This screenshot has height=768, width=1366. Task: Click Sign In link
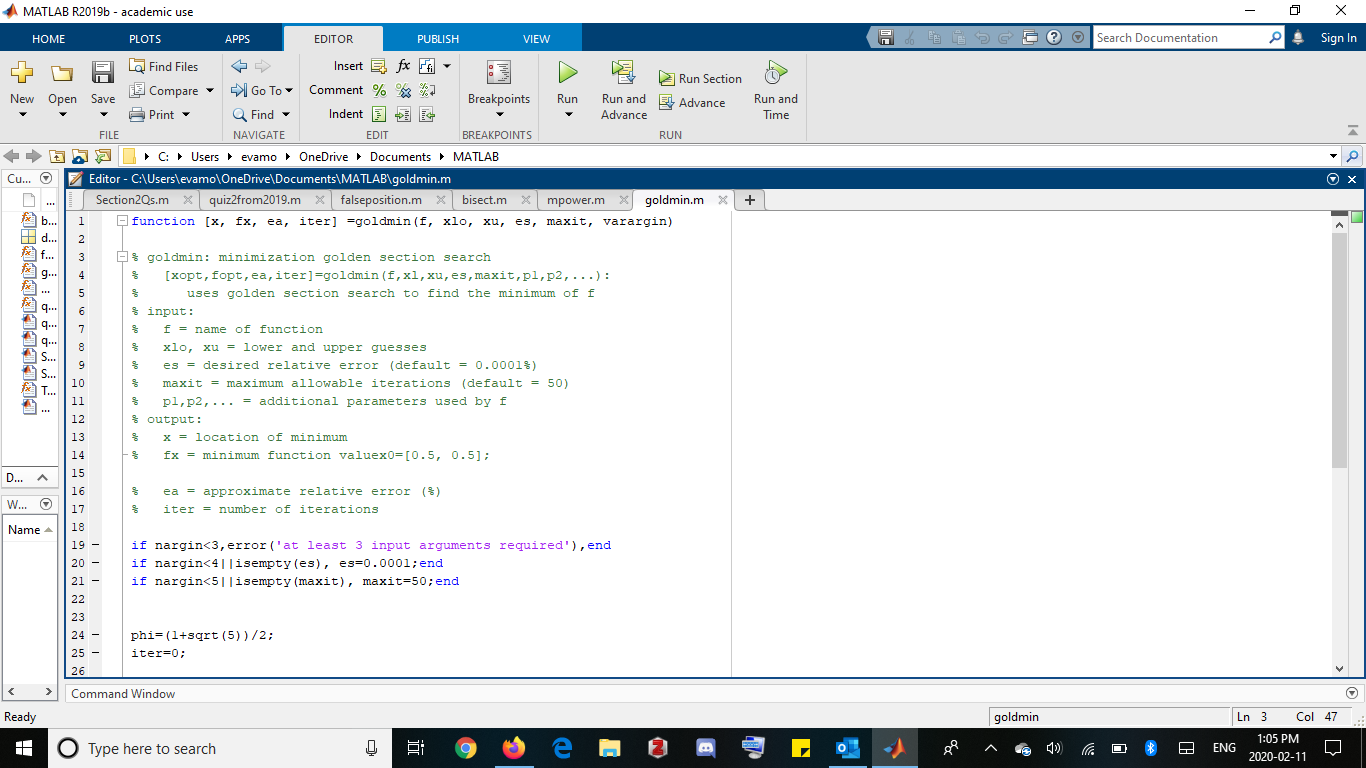pyautogui.click(x=1338, y=37)
